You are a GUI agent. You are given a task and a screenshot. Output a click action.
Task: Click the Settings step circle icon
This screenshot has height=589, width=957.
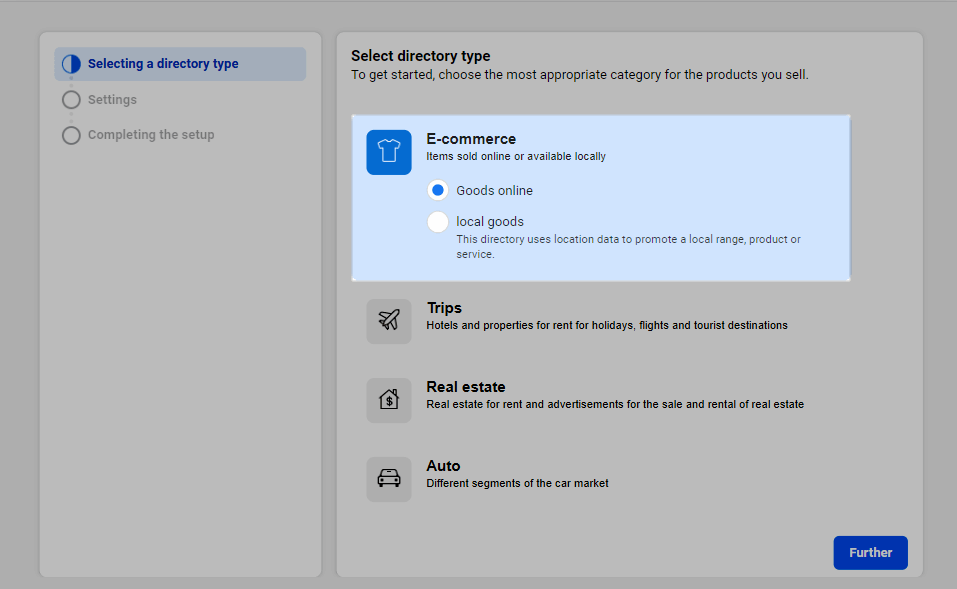pos(71,100)
